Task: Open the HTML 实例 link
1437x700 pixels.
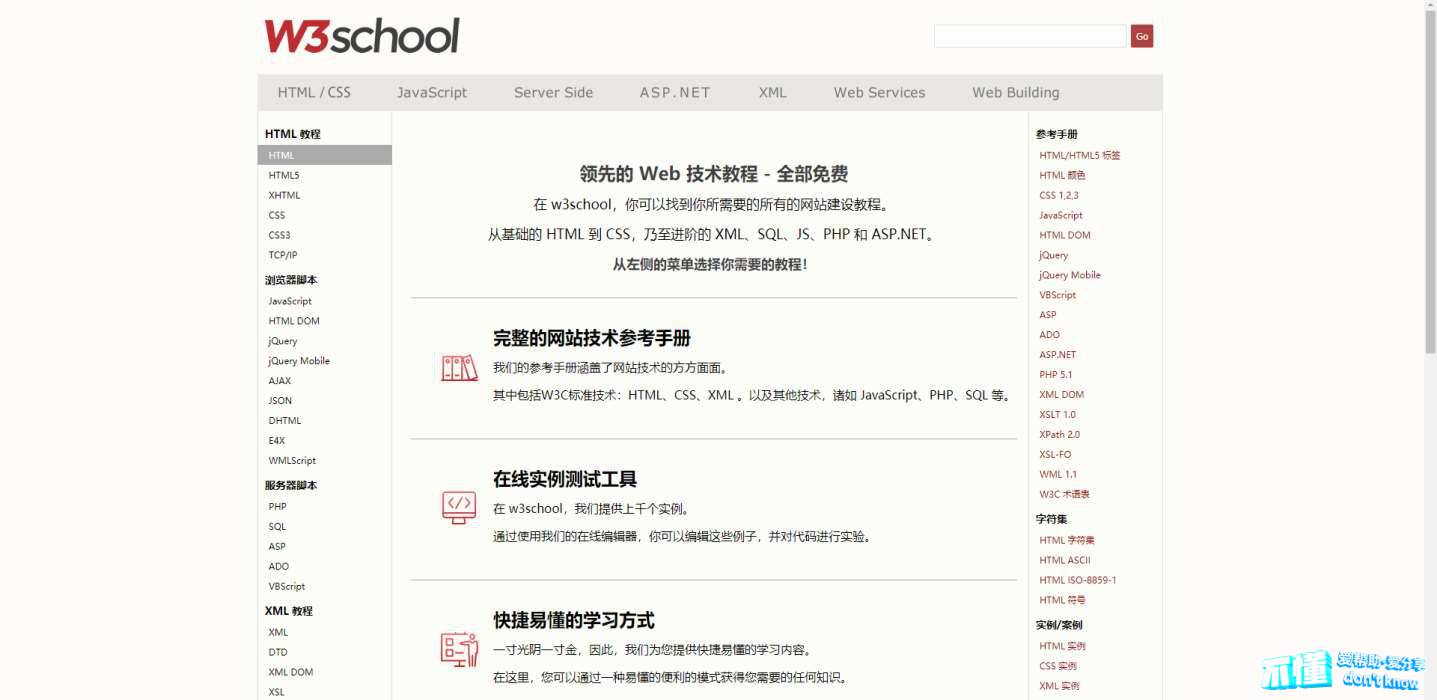Action: [1062, 647]
